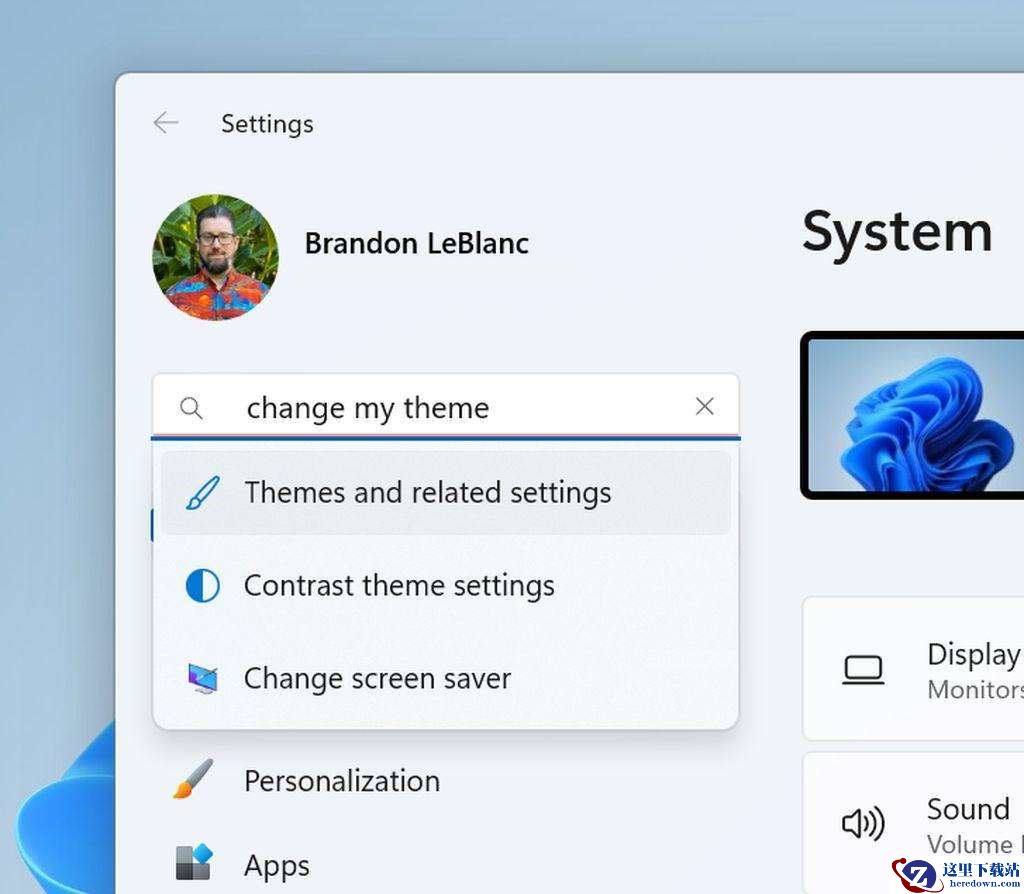Clear the search text with X
Screen dimensions: 1024x894
(704, 406)
